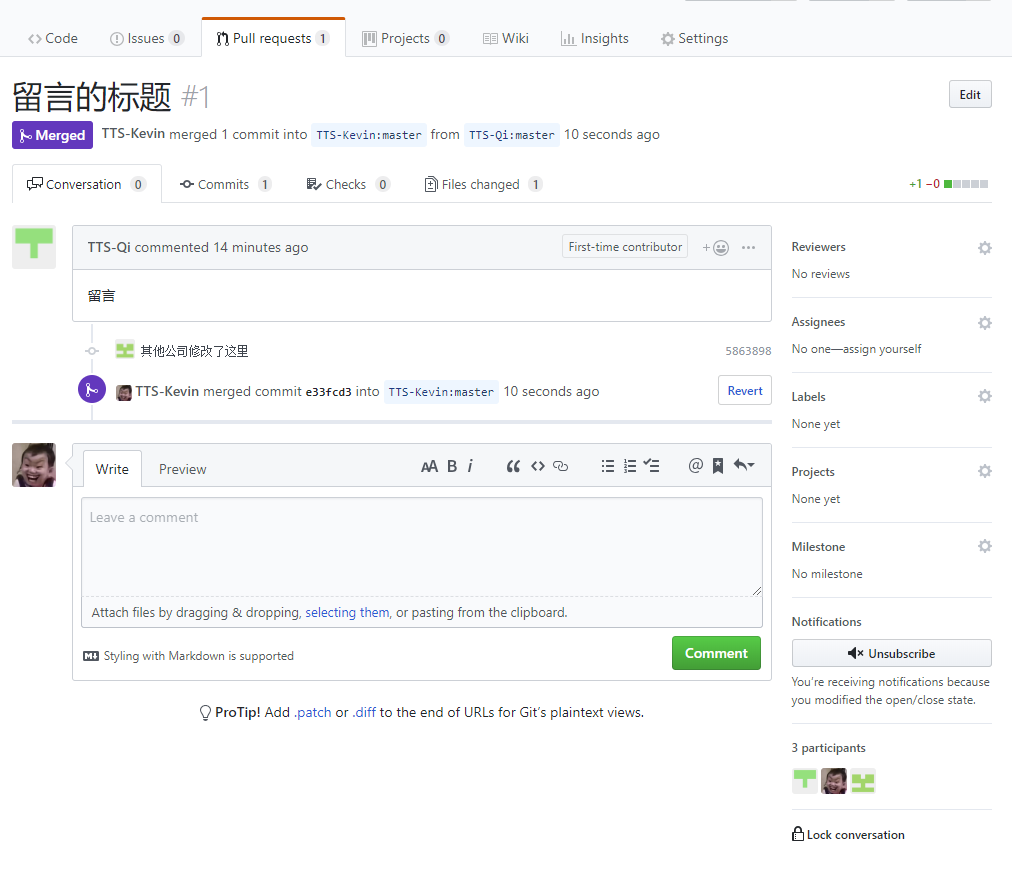This screenshot has width=1012, height=875.
Task: Open the Wiki tab
Action: (x=505, y=39)
